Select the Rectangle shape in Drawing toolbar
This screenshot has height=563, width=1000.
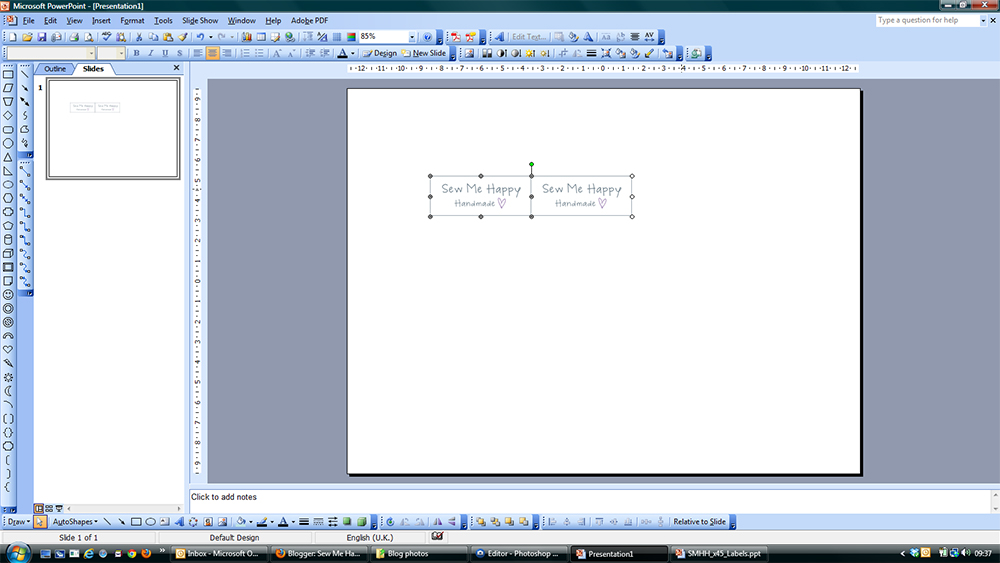[x=136, y=522]
